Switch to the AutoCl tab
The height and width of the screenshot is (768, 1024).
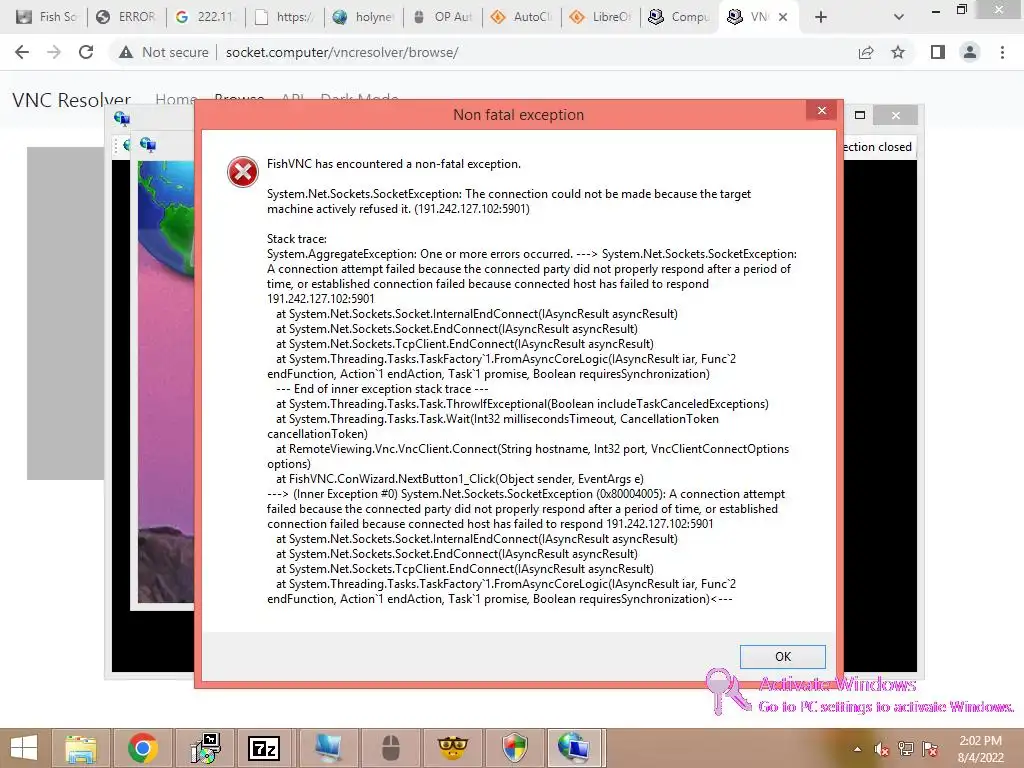[522, 17]
